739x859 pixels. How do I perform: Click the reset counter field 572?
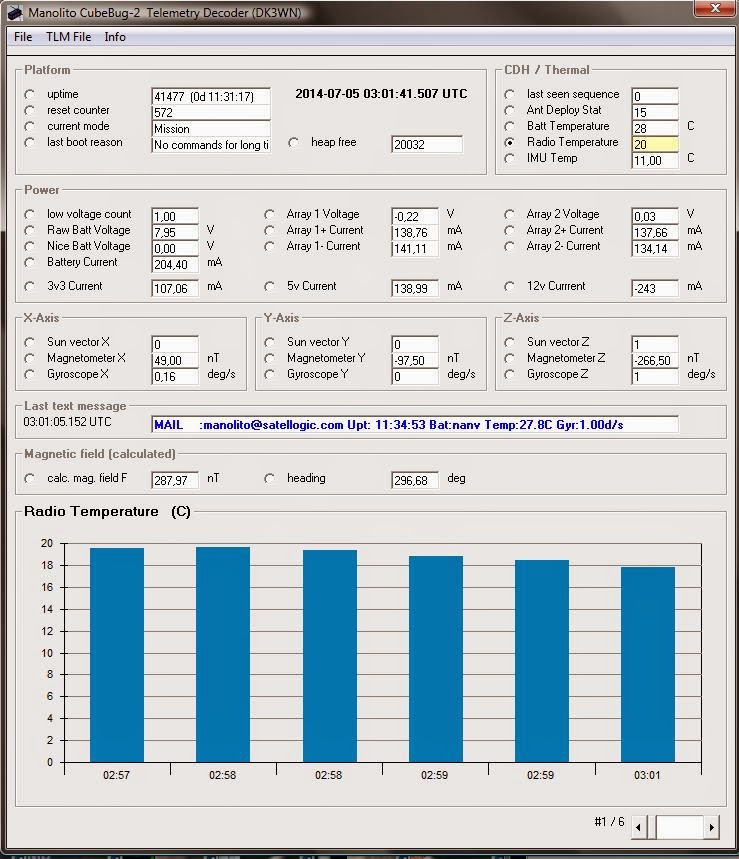coord(211,112)
